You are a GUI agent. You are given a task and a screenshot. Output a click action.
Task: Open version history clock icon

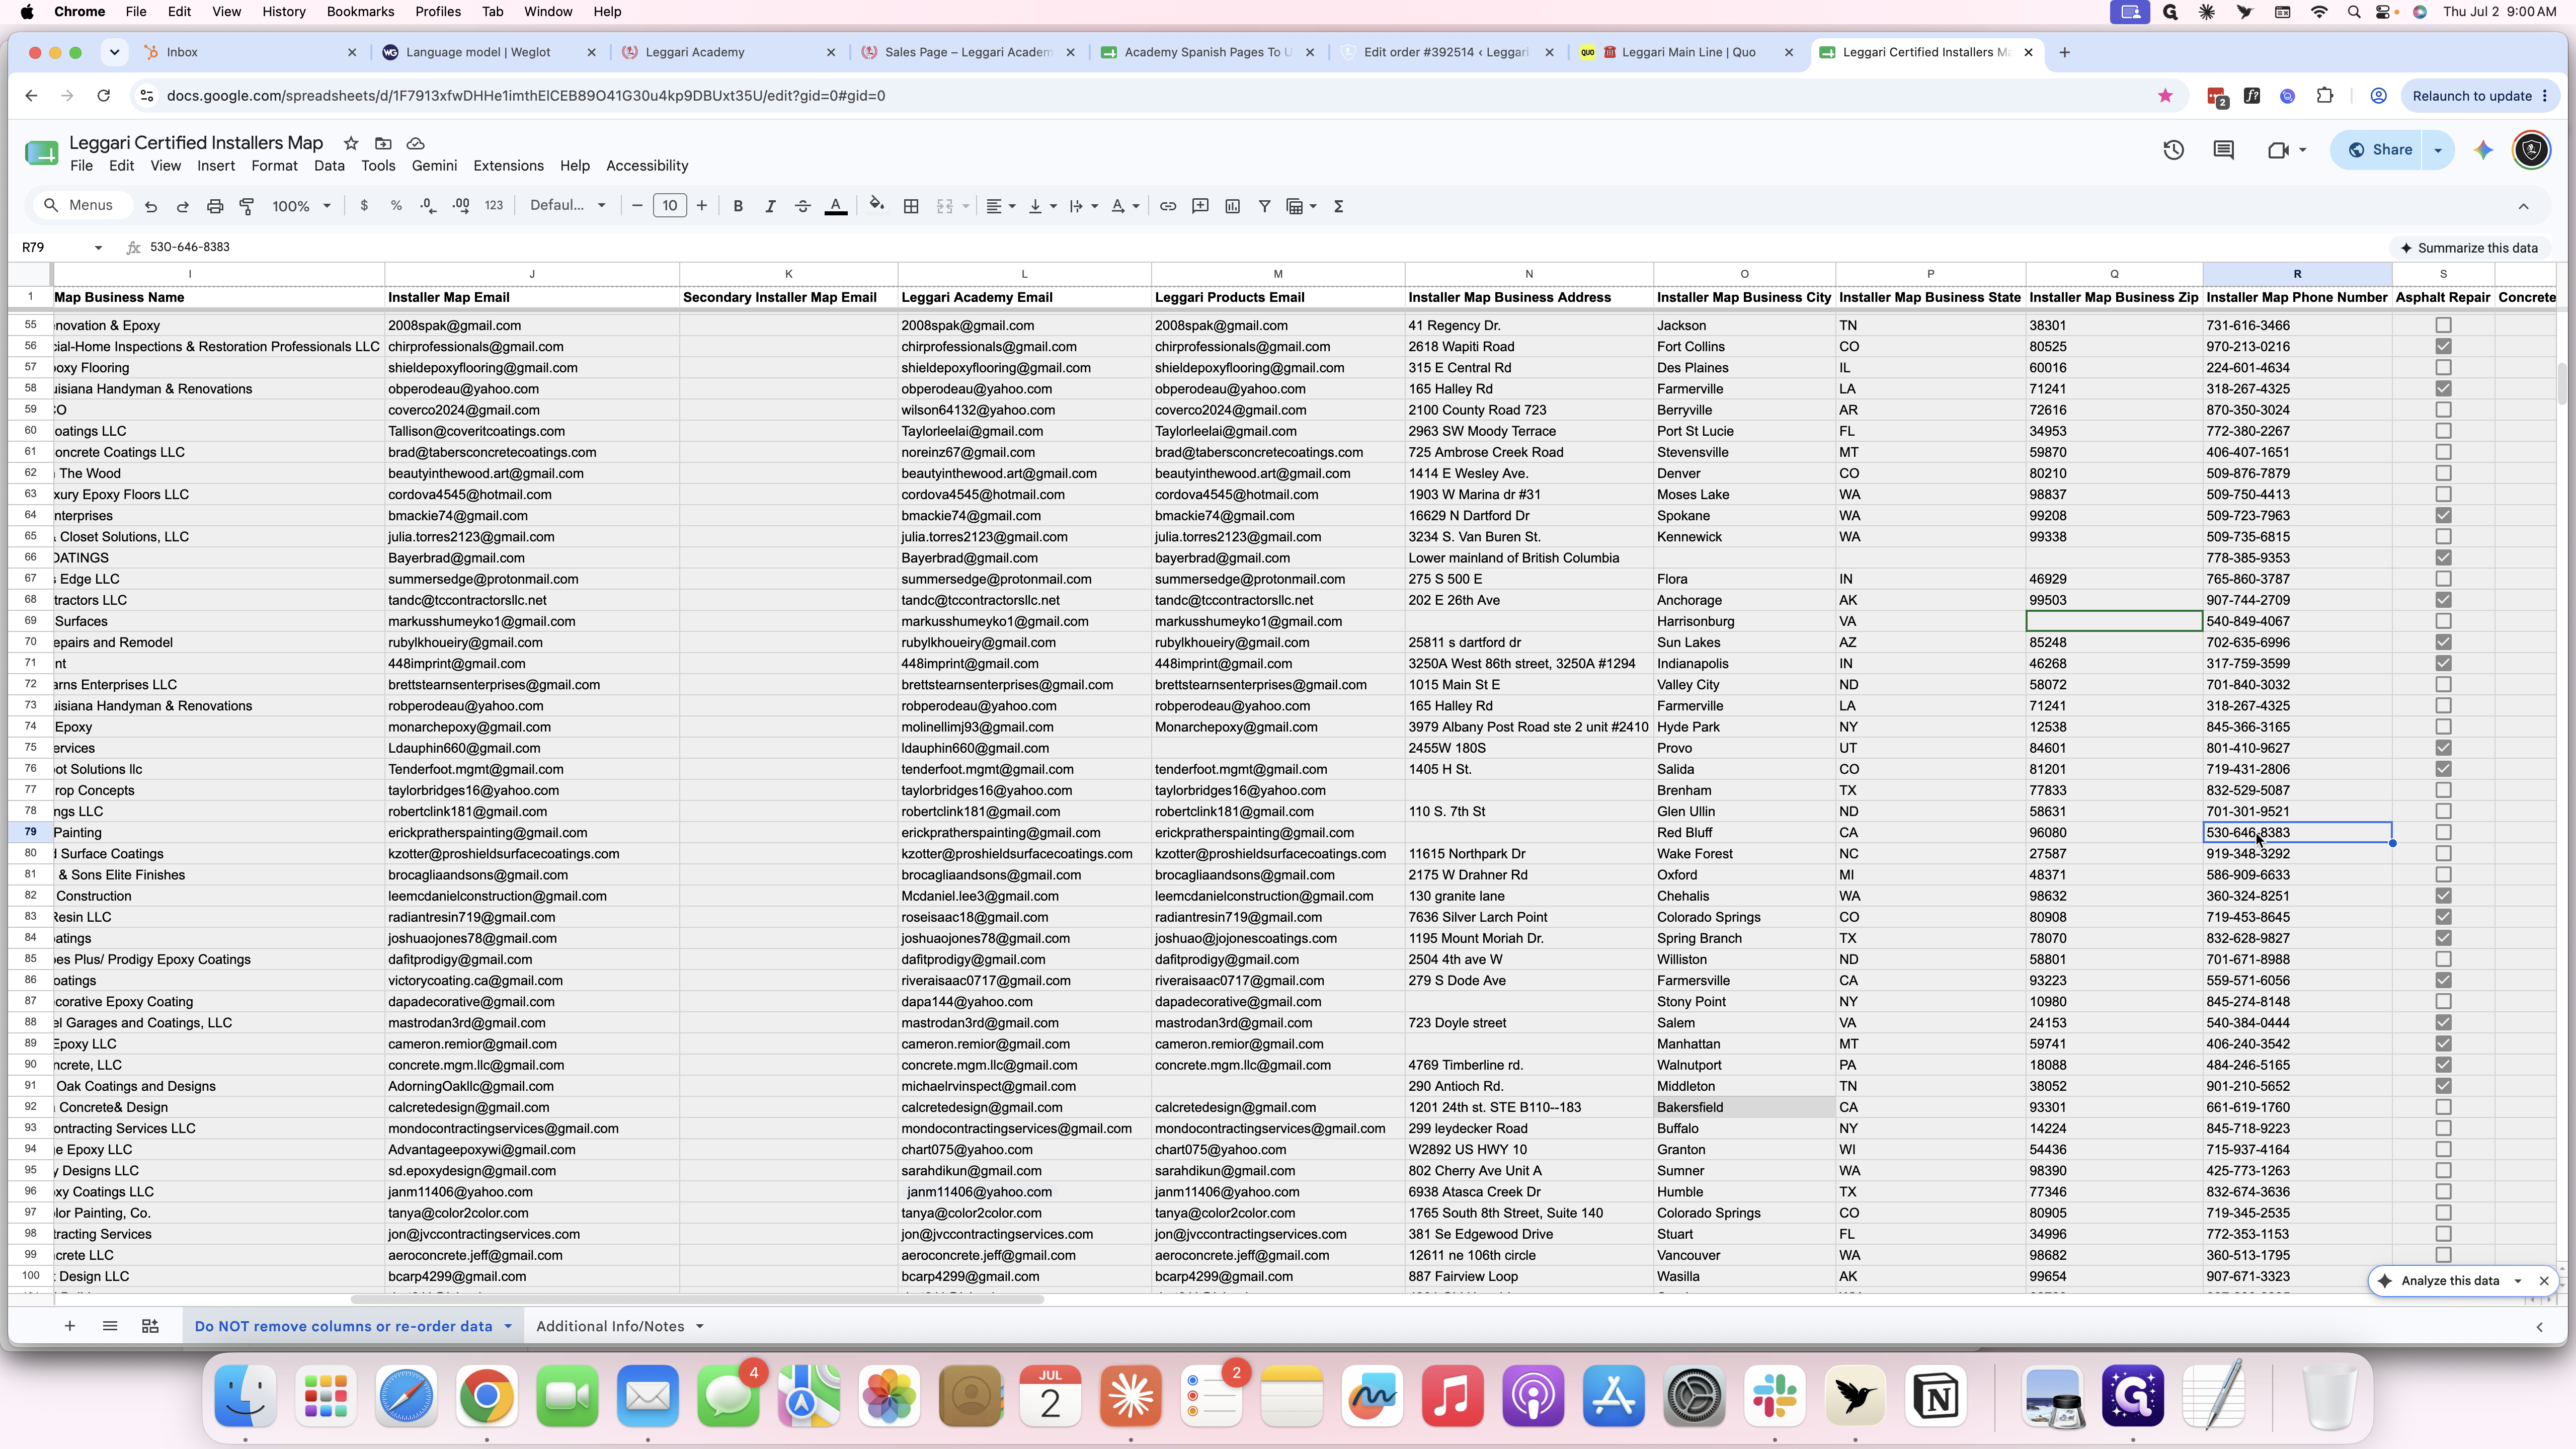(2173, 150)
